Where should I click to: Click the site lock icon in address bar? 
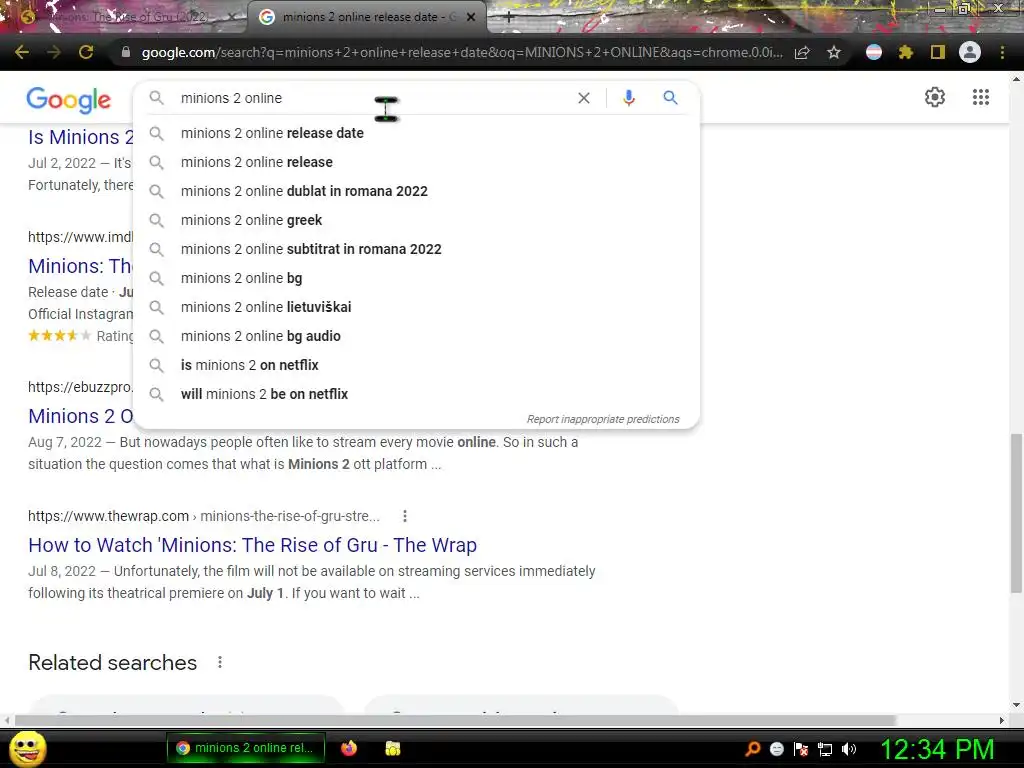tap(126, 52)
